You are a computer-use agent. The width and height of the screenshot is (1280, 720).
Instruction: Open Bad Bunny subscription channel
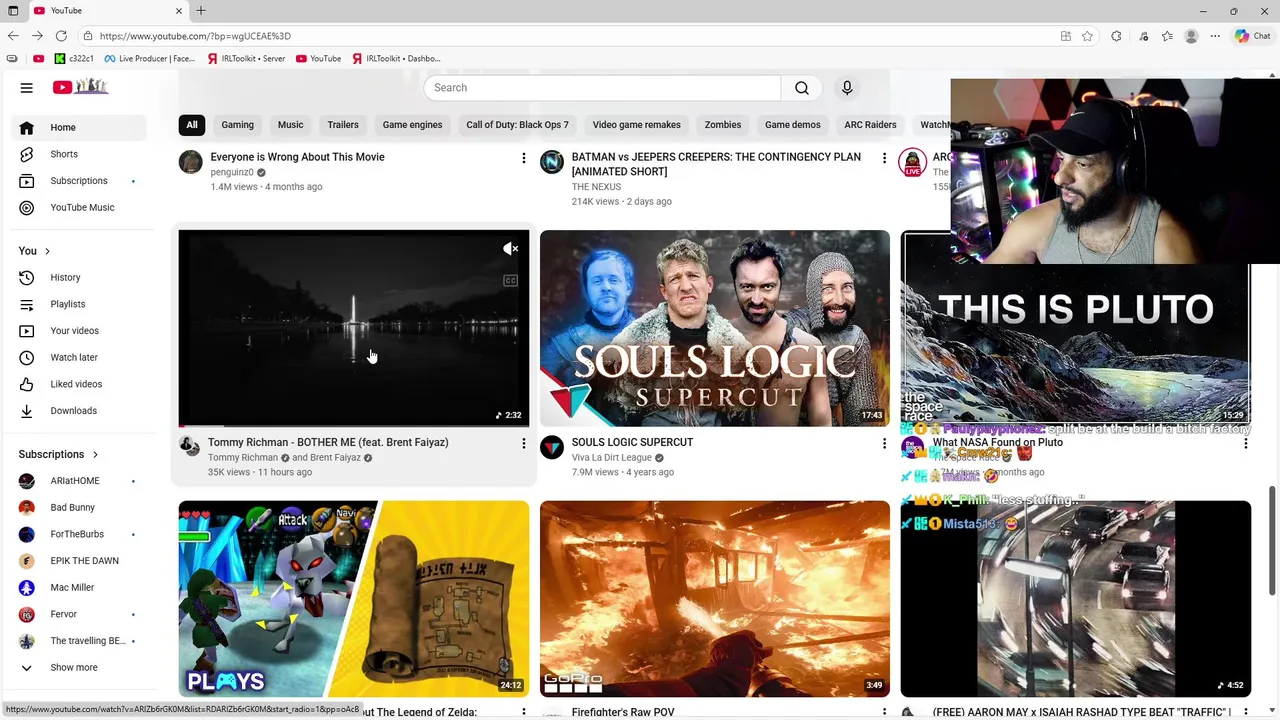point(78,507)
